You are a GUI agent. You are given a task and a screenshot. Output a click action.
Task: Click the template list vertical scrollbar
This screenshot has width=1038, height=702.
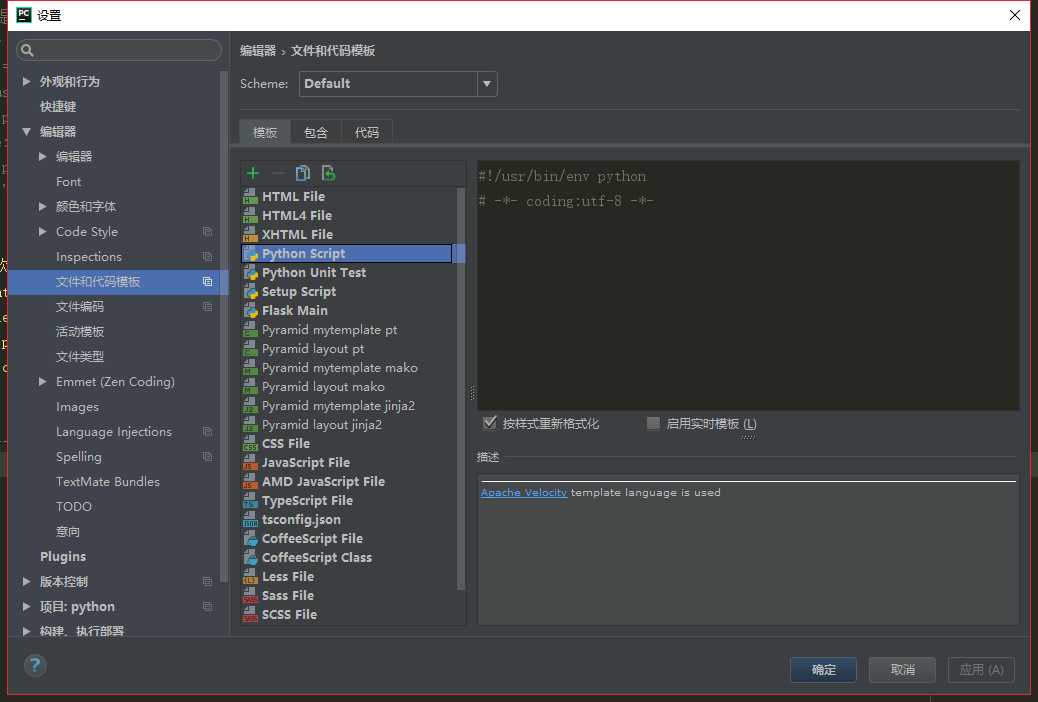pyautogui.click(x=461, y=389)
